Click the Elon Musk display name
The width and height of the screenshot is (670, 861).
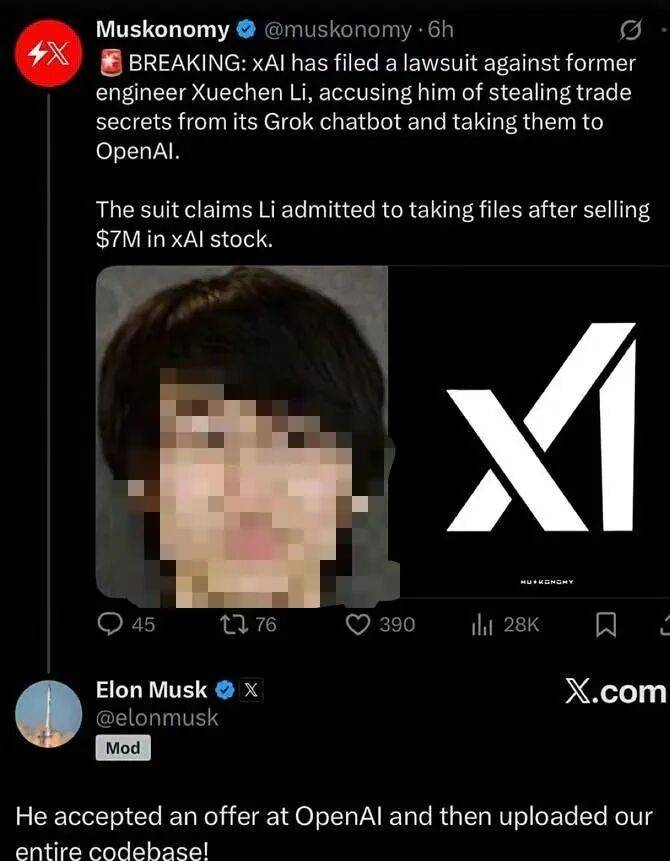point(152,690)
